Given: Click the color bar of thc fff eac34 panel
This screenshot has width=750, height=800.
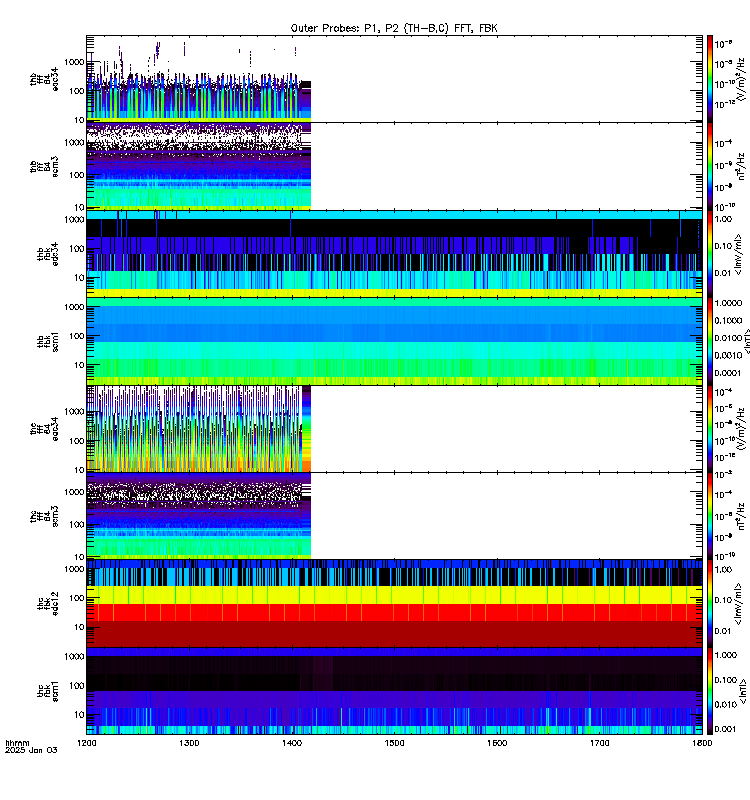Looking at the screenshot, I should point(710,429).
